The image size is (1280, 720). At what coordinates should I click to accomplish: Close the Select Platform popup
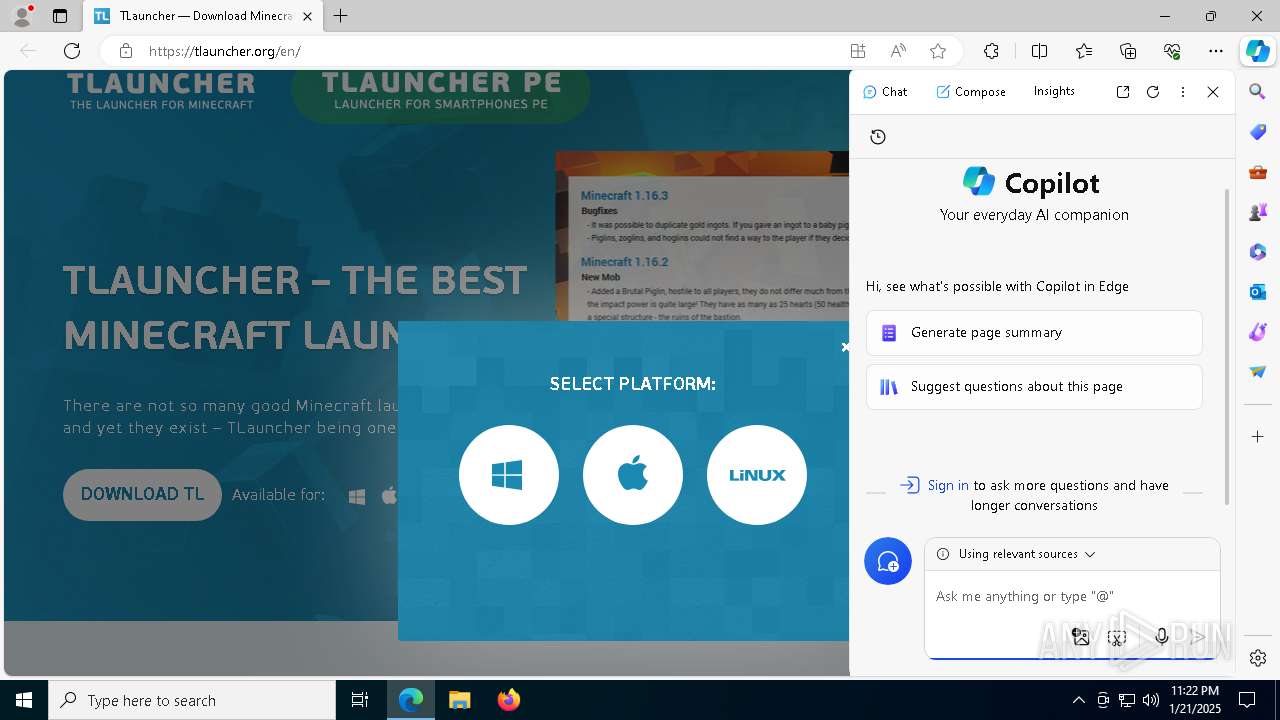pos(844,347)
